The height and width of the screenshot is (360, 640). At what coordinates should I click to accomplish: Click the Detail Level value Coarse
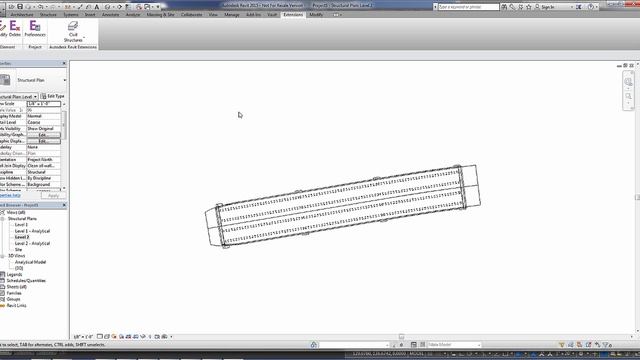(x=44, y=122)
